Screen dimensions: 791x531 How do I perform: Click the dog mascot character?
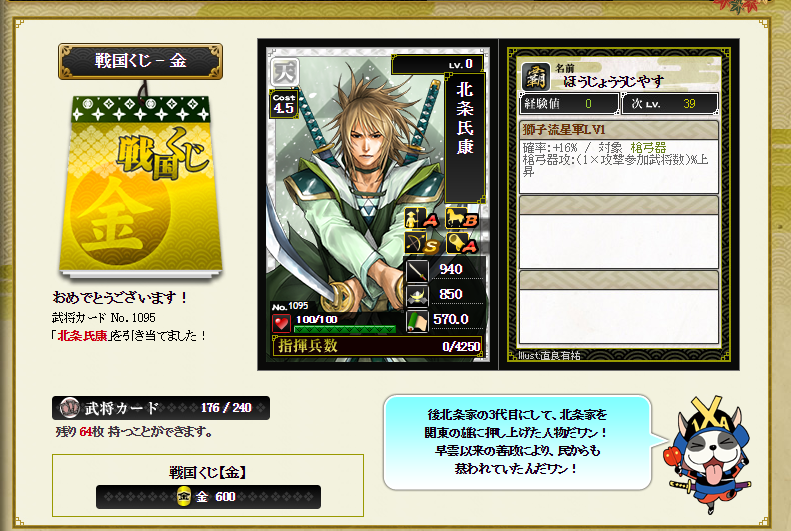tap(710, 452)
